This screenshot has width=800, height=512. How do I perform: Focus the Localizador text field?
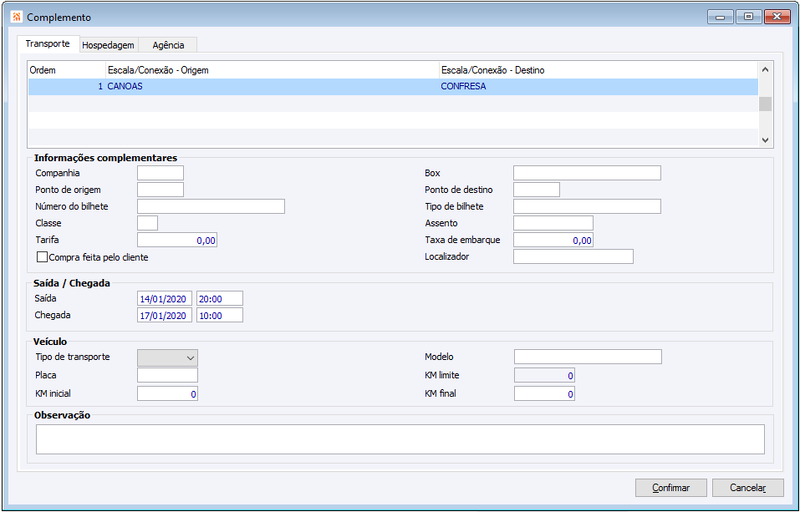pyautogui.click(x=573, y=257)
